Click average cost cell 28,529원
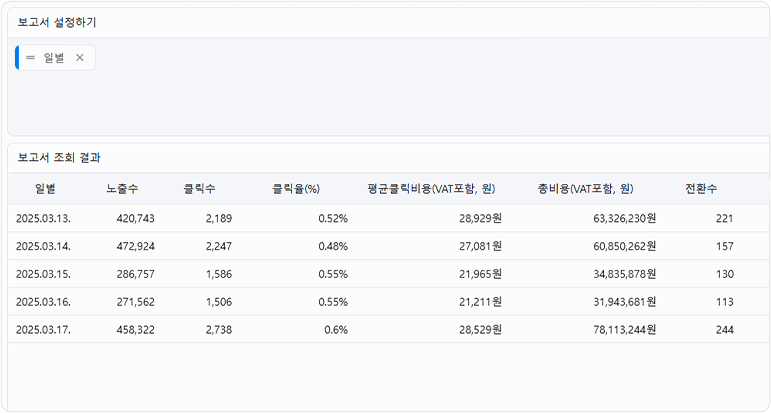The width and height of the screenshot is (771, 413). [x=480, y=330]
